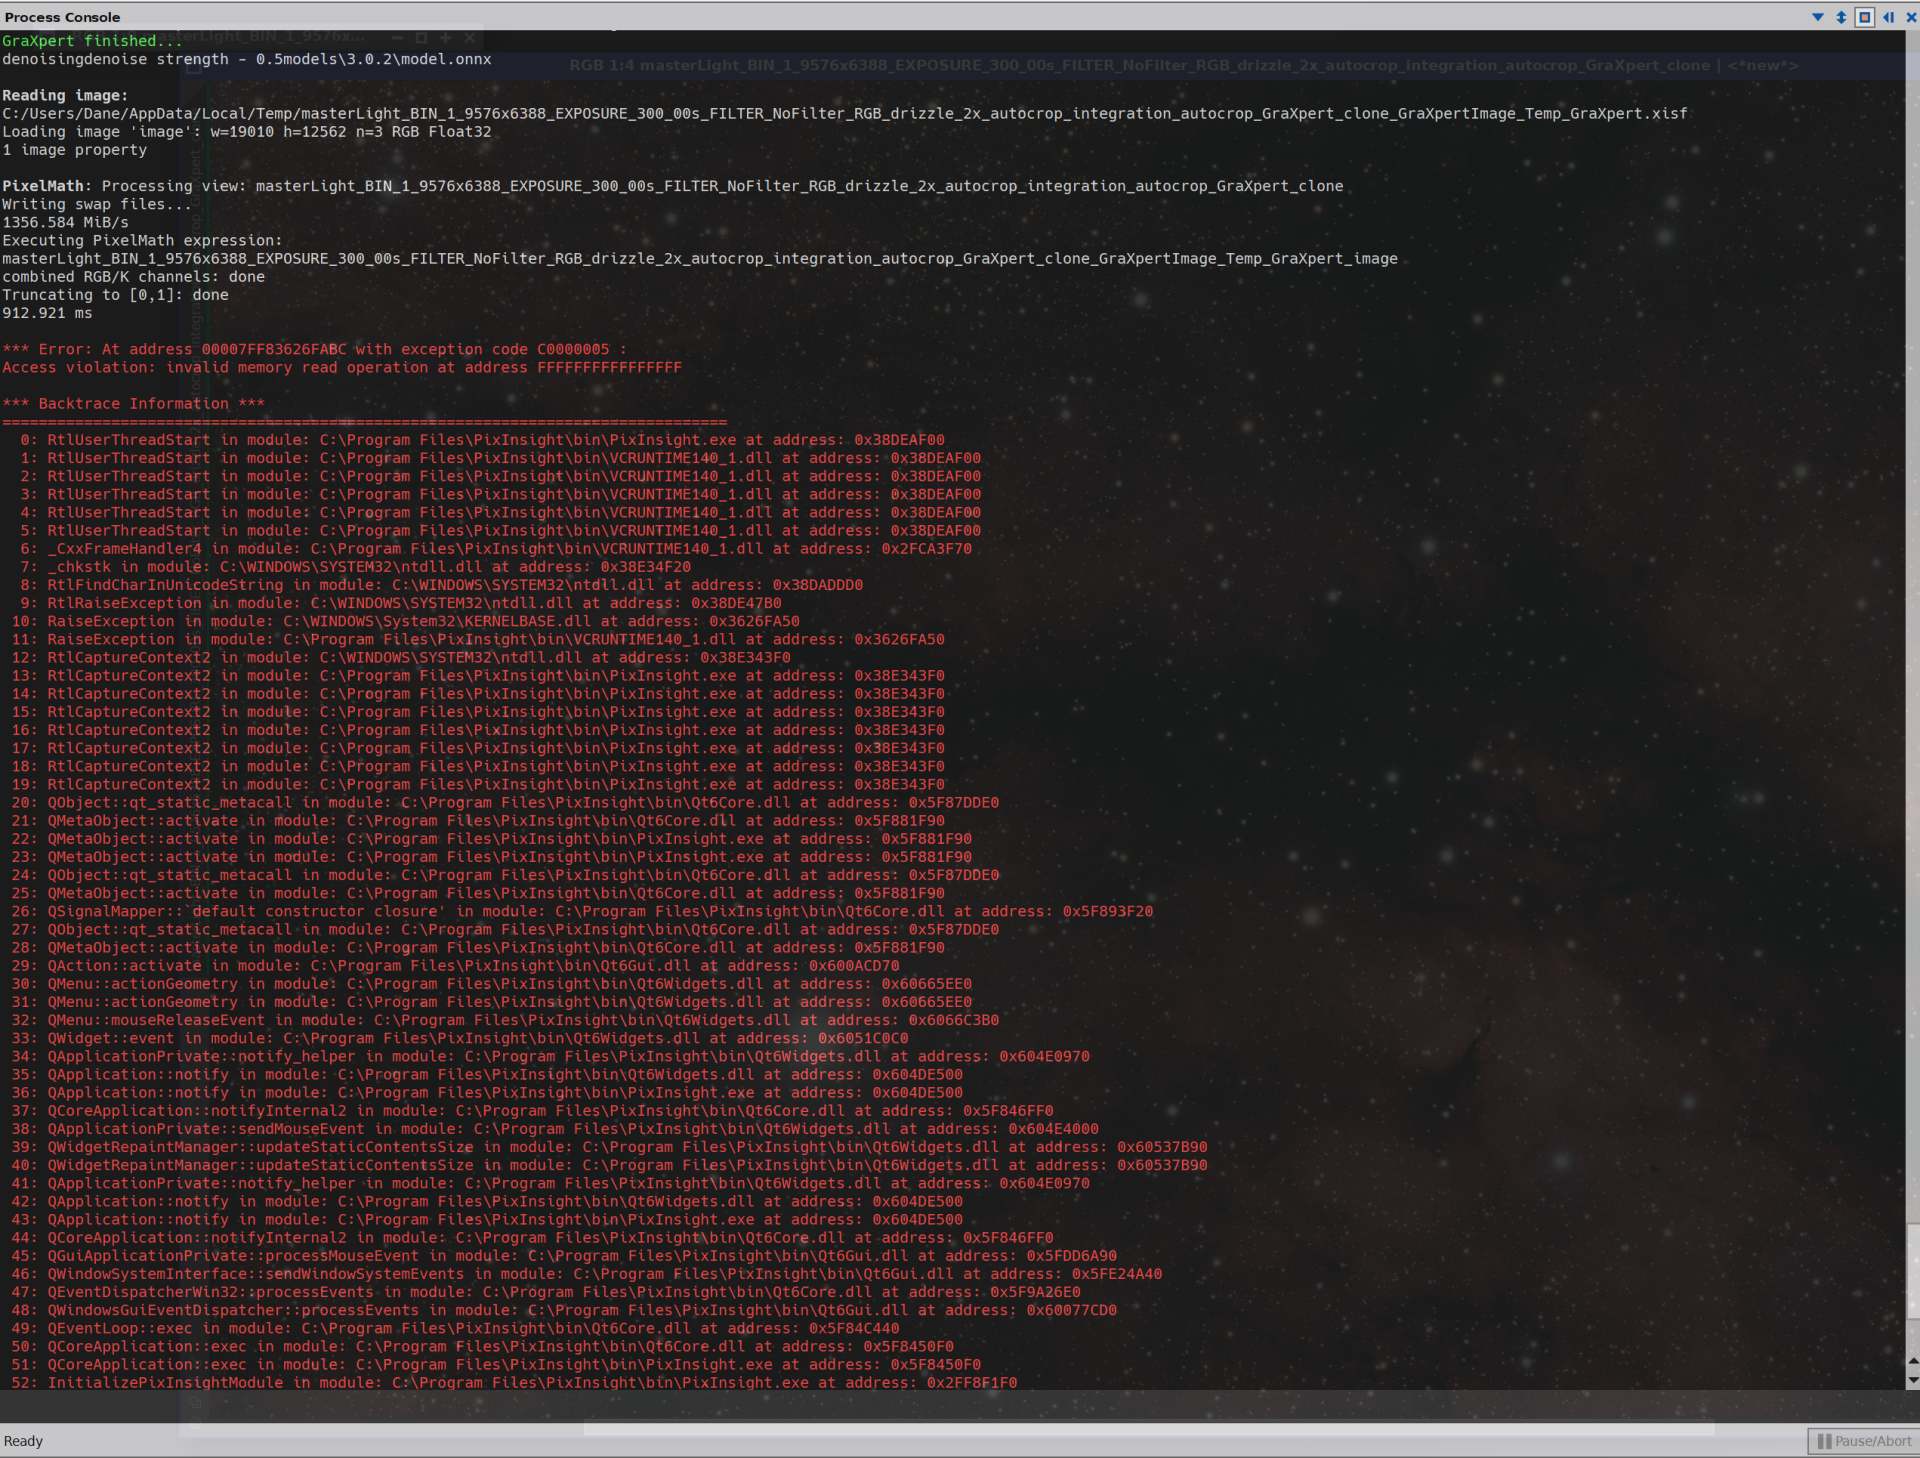Click backtrace line 38 sendMouseEvent entry
Viewport: 1920px width, 1458px height.
(x=555, y=1129)
